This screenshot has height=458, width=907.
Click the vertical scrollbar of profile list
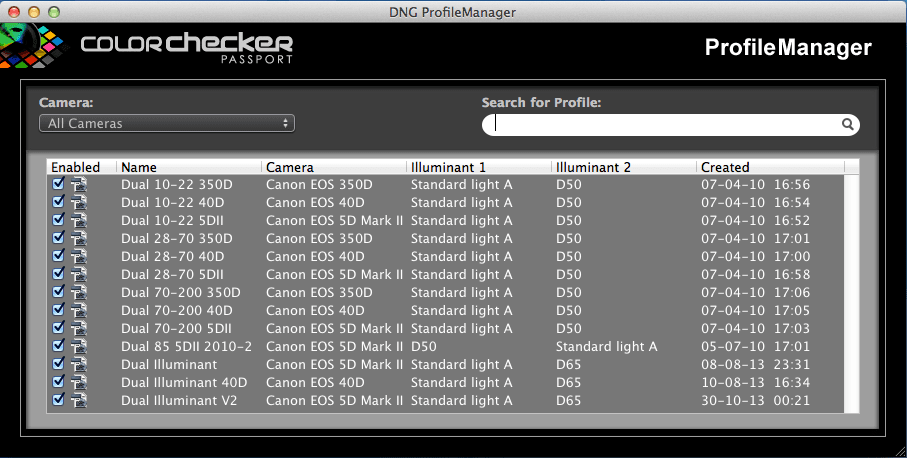(852, 290)
